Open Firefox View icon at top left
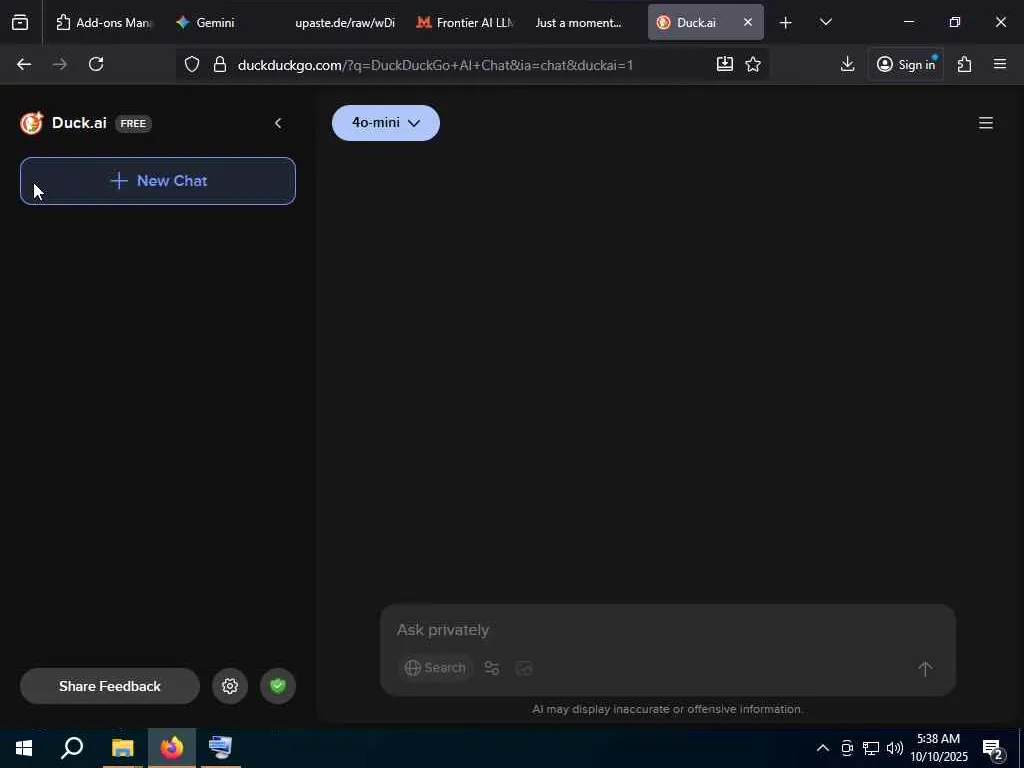Screen dimensions: 1024x768 [x=20, y=23]
